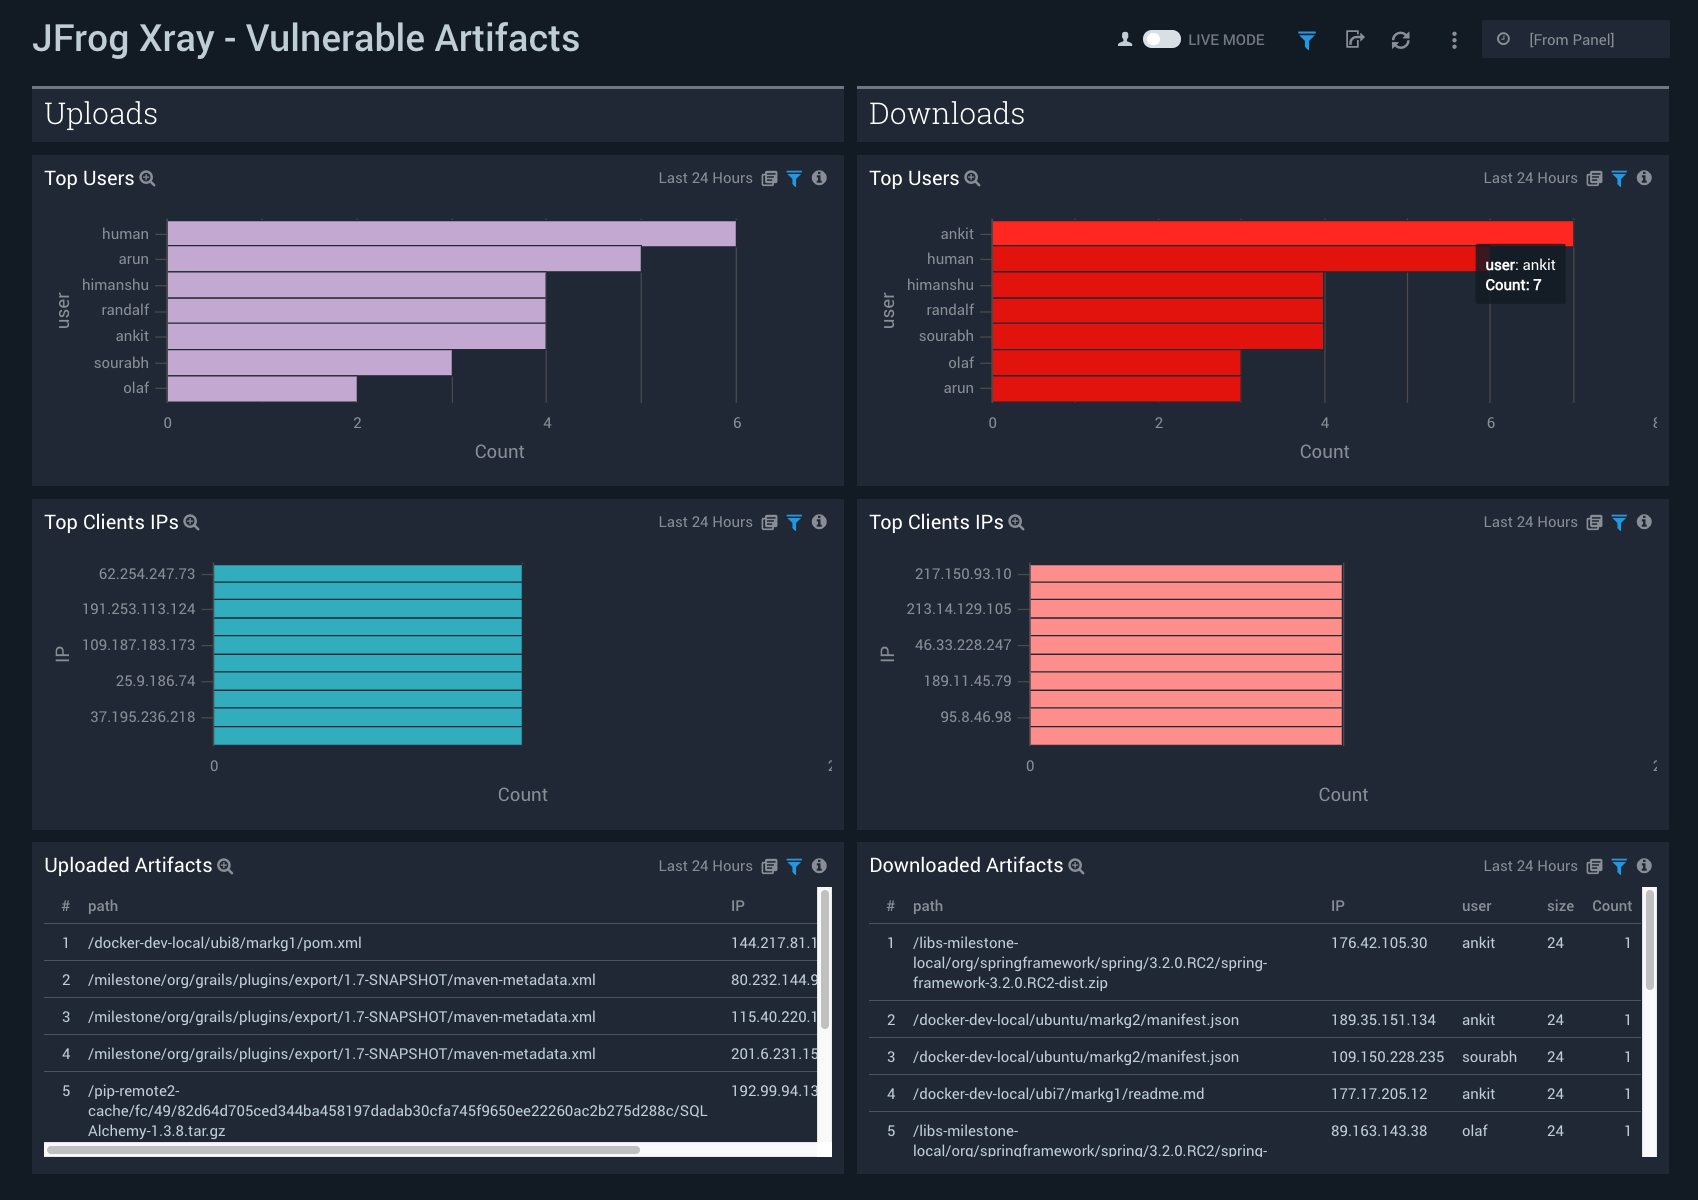Viewport: 1698px width, 1200px height.
Task: Sort Downloaded Artifacts by Count column
Action: [1611, 906]
